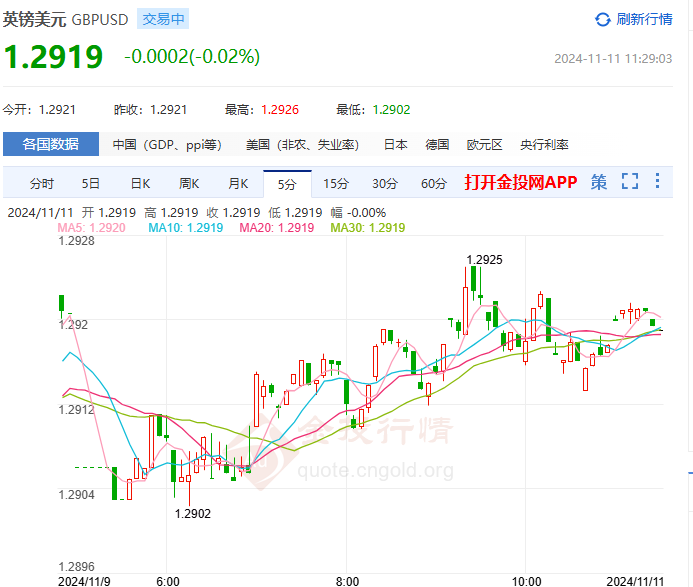Click the 1.2925 high marker on chart
Viewport: 693px width, 587px height.
click(x=484, y=259)
